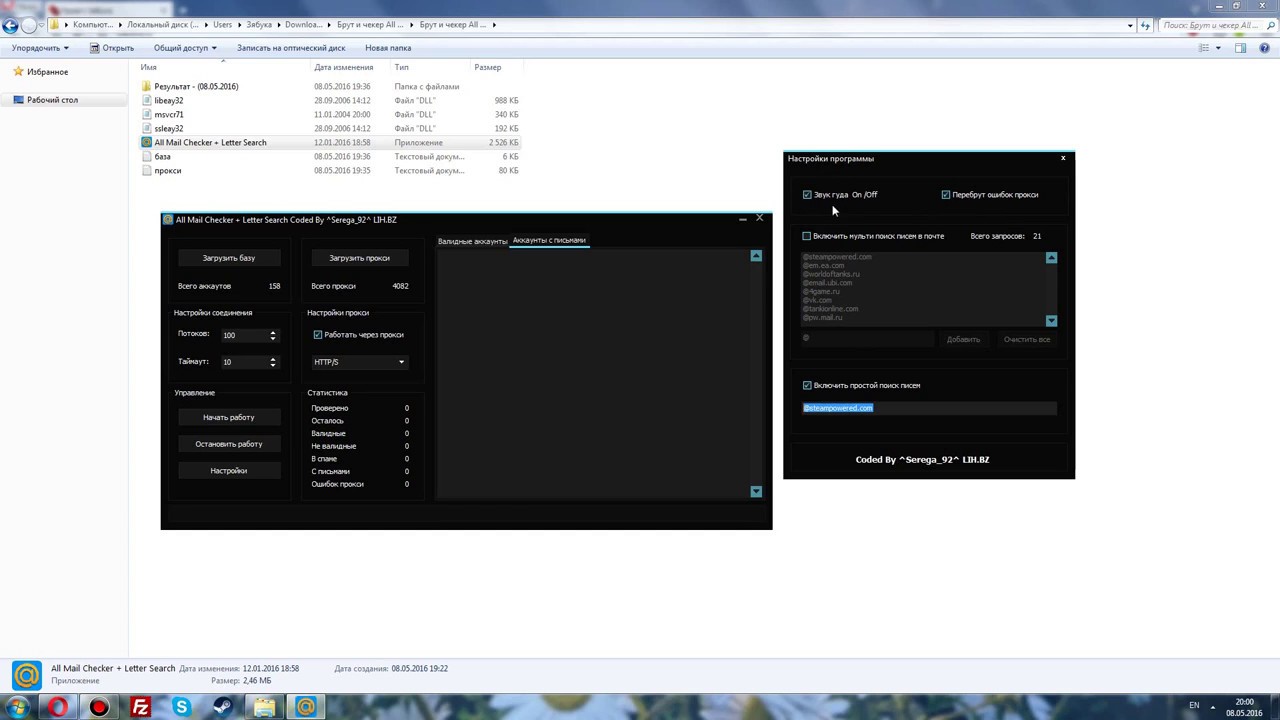Viewport: 1280px width, 720px height.
Task: Toggle Работать через прокси checkbox
Action: 318,335
